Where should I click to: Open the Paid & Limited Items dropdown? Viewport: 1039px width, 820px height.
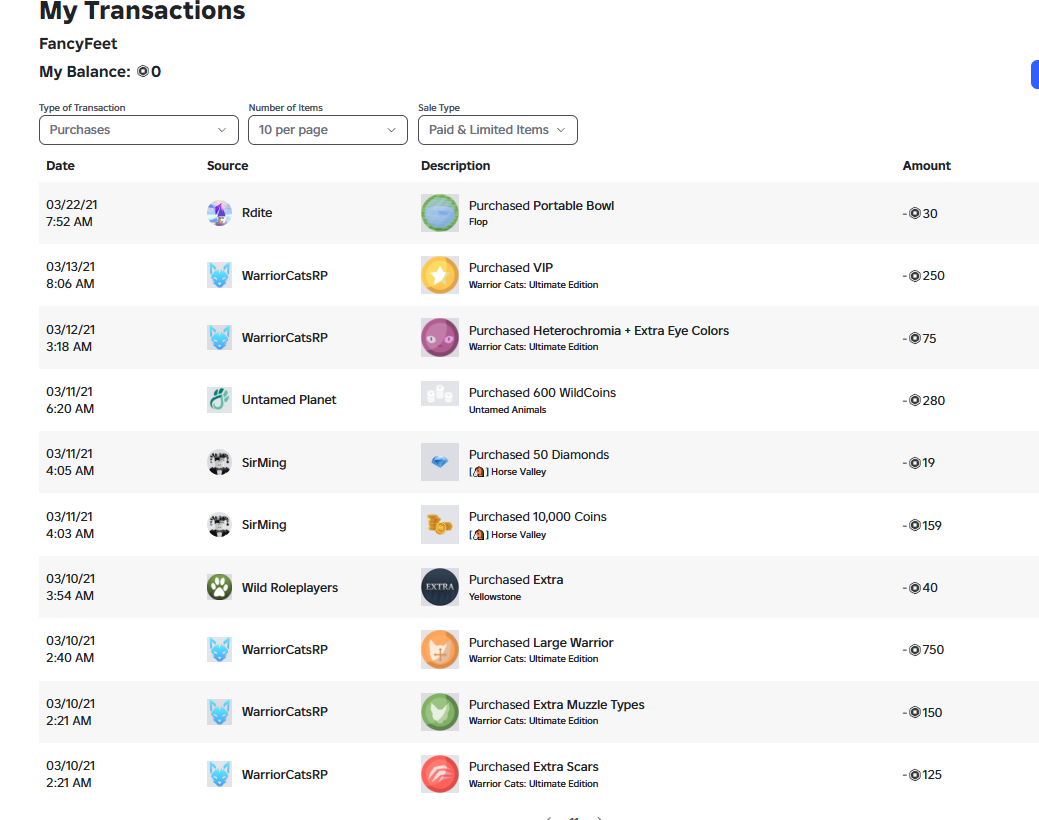[498, 130]
